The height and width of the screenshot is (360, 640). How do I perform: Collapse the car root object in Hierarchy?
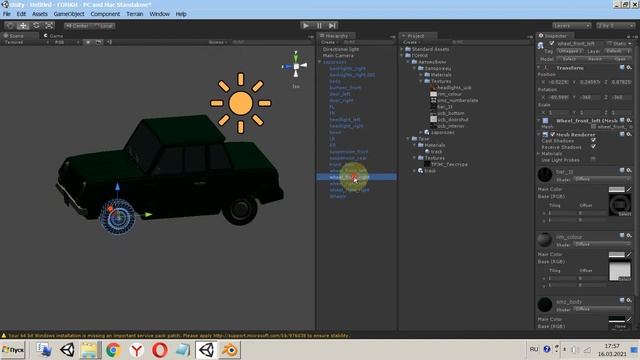point(320,62)
